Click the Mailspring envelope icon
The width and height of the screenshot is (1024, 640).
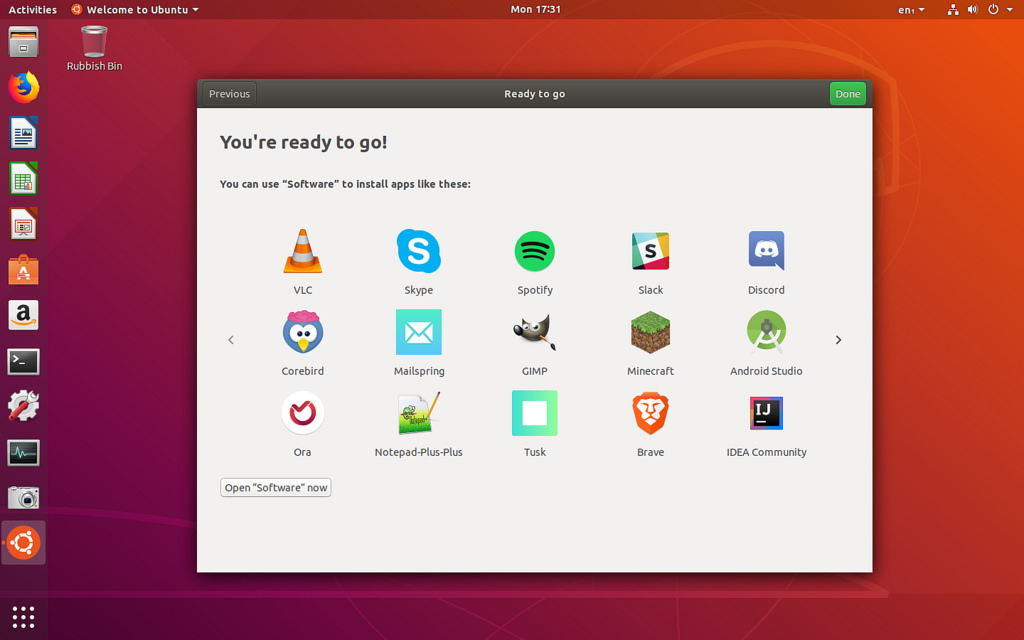(x=419, y=332)
